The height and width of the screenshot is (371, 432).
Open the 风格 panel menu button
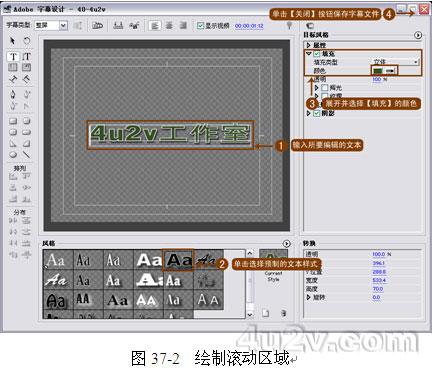tap(286, 244)
